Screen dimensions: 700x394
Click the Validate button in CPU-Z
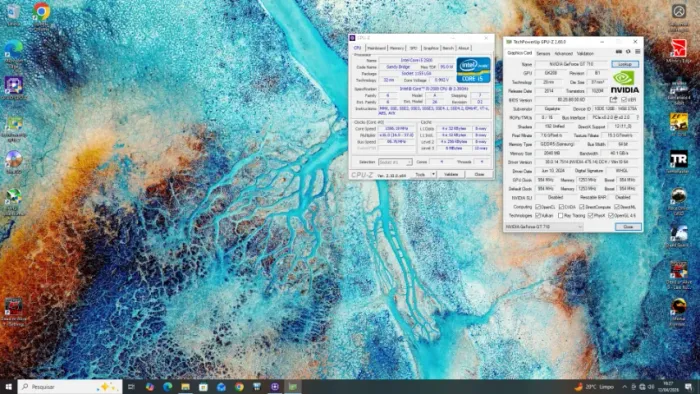[x=451, y=174]
